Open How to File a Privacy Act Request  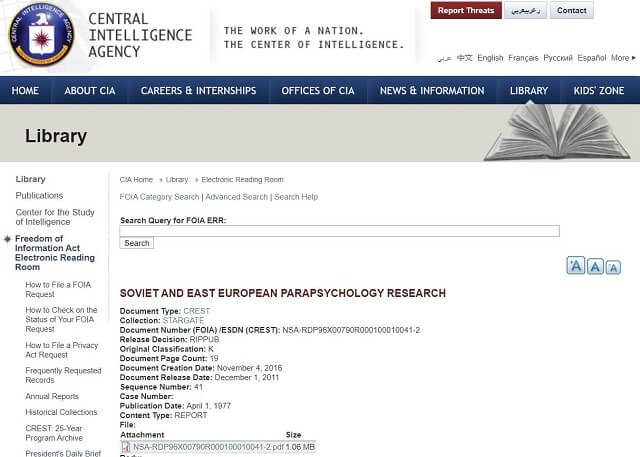tap(62, 350)
